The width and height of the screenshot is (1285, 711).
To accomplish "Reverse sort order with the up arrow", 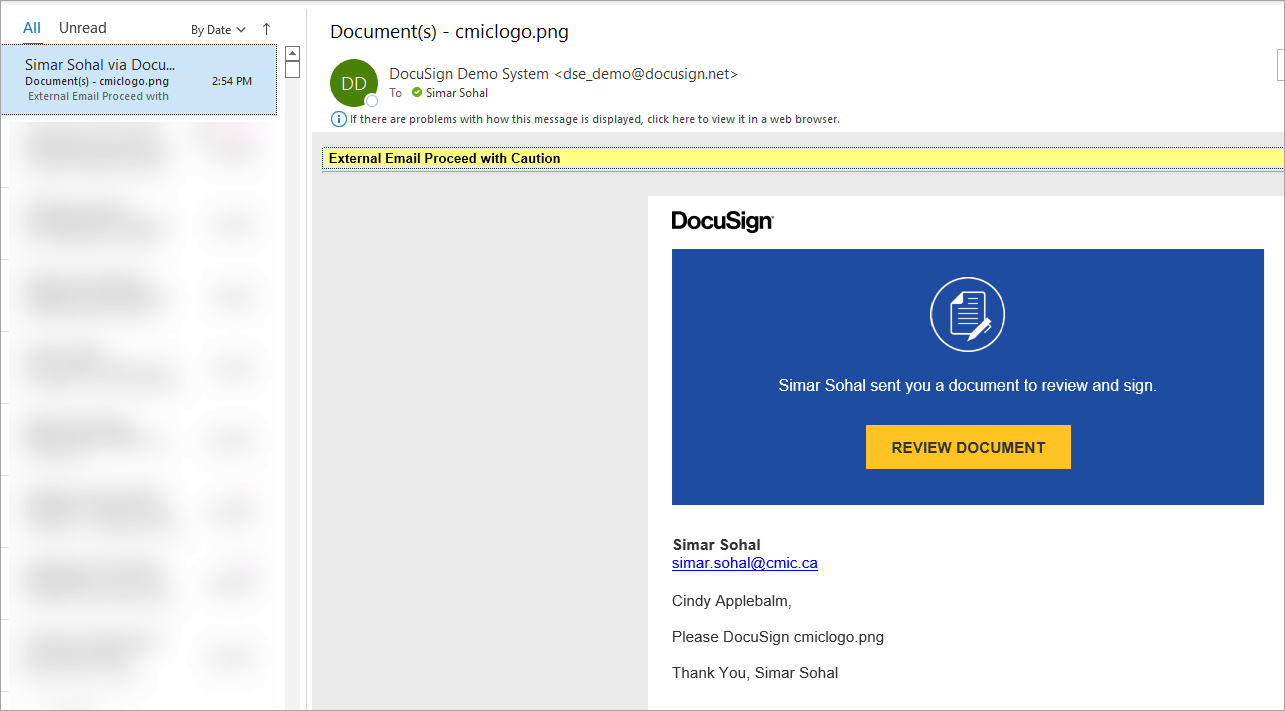I will (266, 29).
